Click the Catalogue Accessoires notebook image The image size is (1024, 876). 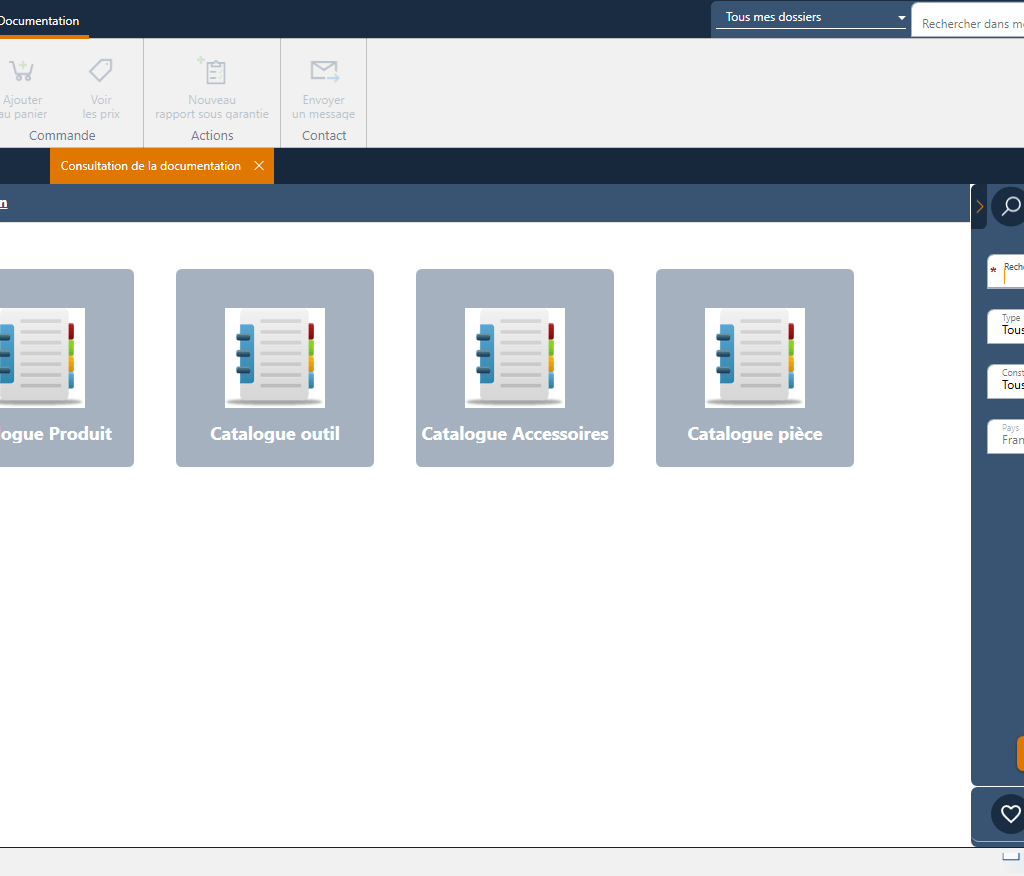point(515,357)
